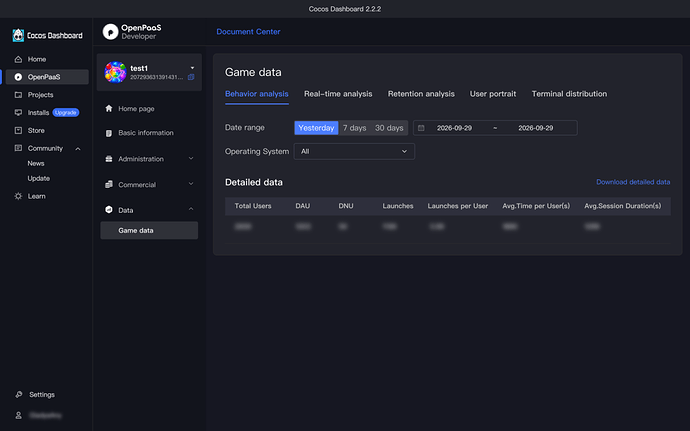The height and width of the screenshot is (431, 690).
Task: Click Download detailed data link
Action: (633, 182)
